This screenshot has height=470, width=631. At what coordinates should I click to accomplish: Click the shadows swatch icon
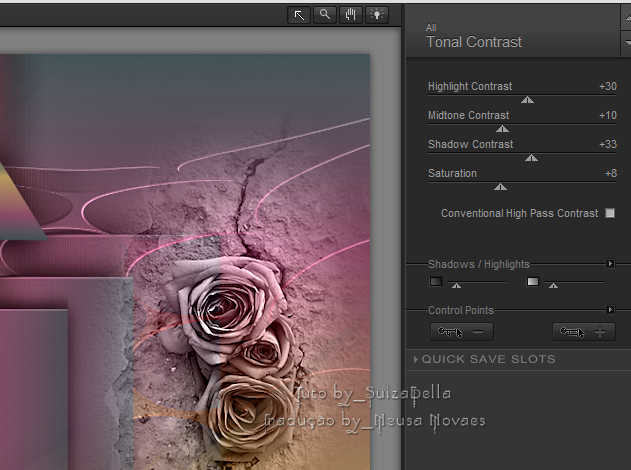(x=436, y=281)
